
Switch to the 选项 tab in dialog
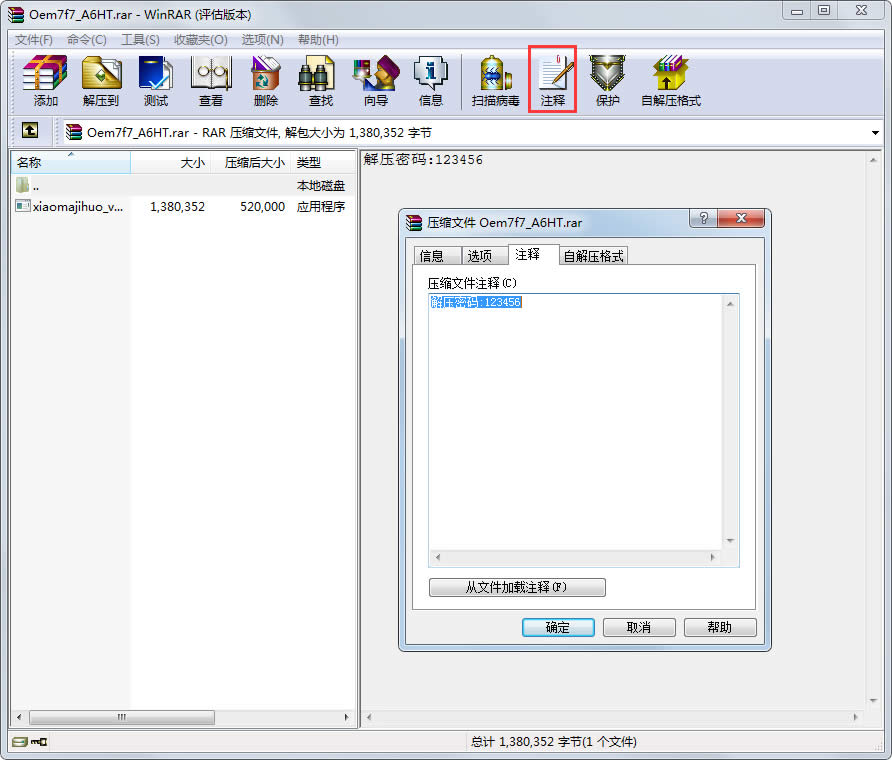coord(481,255)
